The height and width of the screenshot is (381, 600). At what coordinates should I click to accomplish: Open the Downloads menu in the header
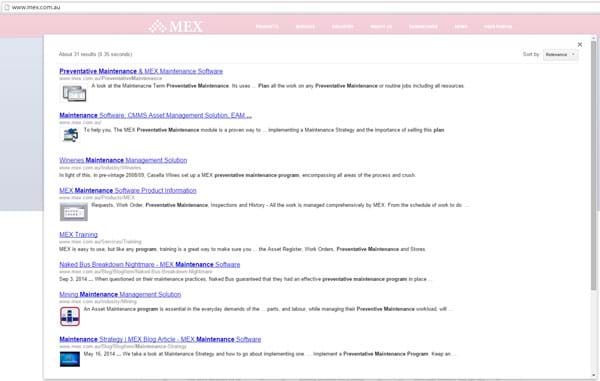[423, 26]
